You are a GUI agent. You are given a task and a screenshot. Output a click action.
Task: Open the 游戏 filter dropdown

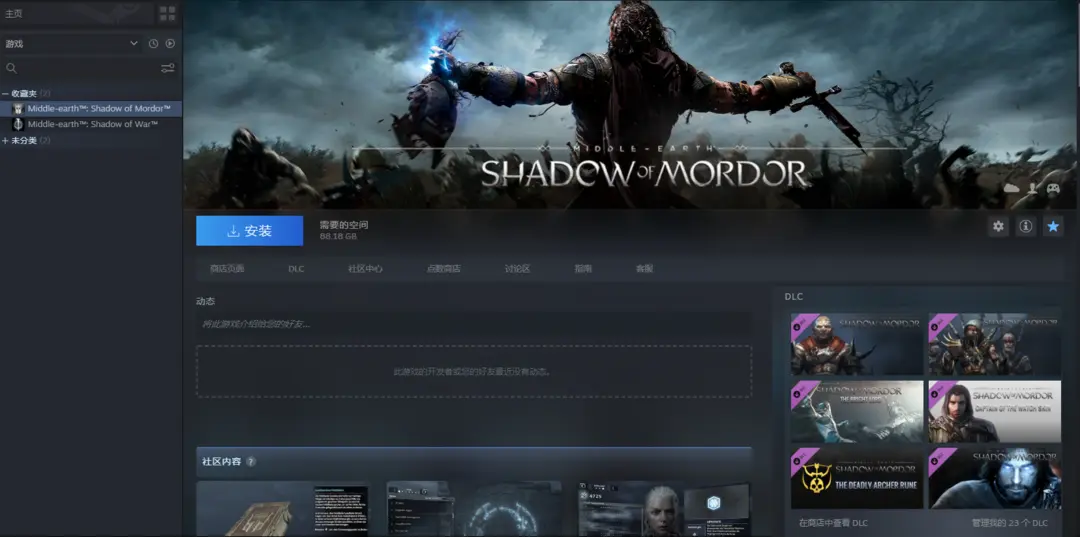click(x=71, y=43)
